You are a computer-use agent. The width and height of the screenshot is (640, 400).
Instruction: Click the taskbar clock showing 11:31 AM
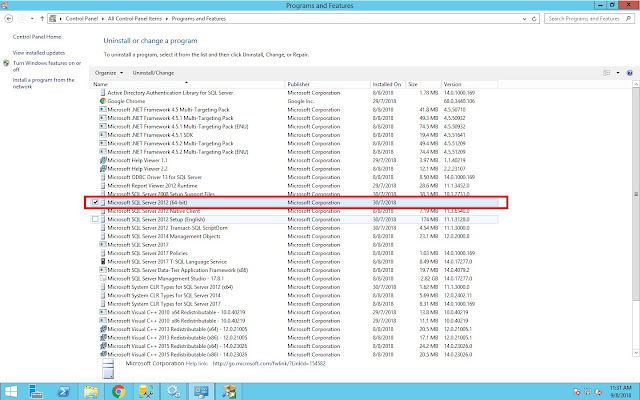click(620, 392)
